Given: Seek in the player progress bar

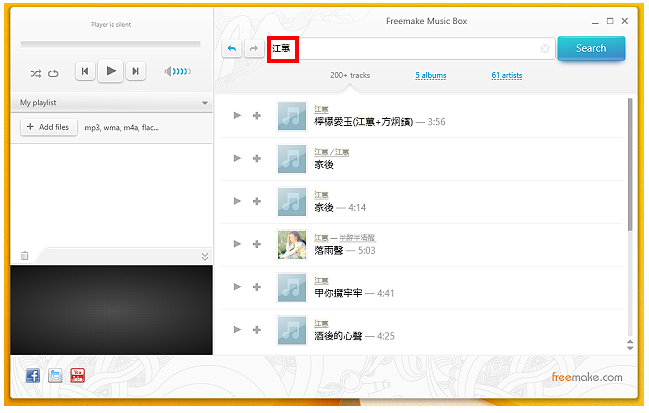Looking at the screenshot, I should pyautogui.click(x=111, y=44).
